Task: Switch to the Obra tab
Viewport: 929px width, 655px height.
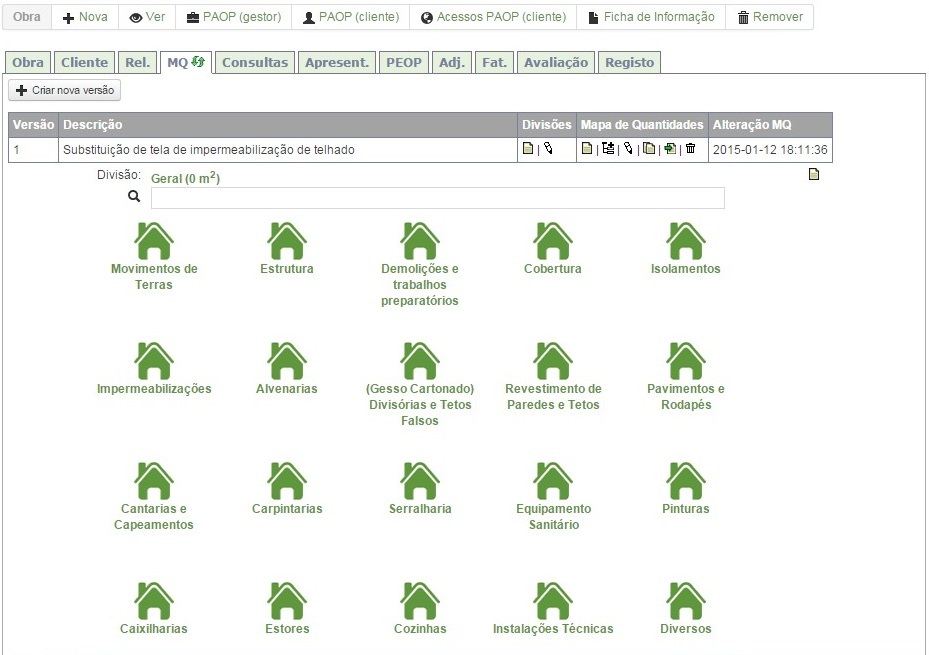Action: tap(28, 62)
